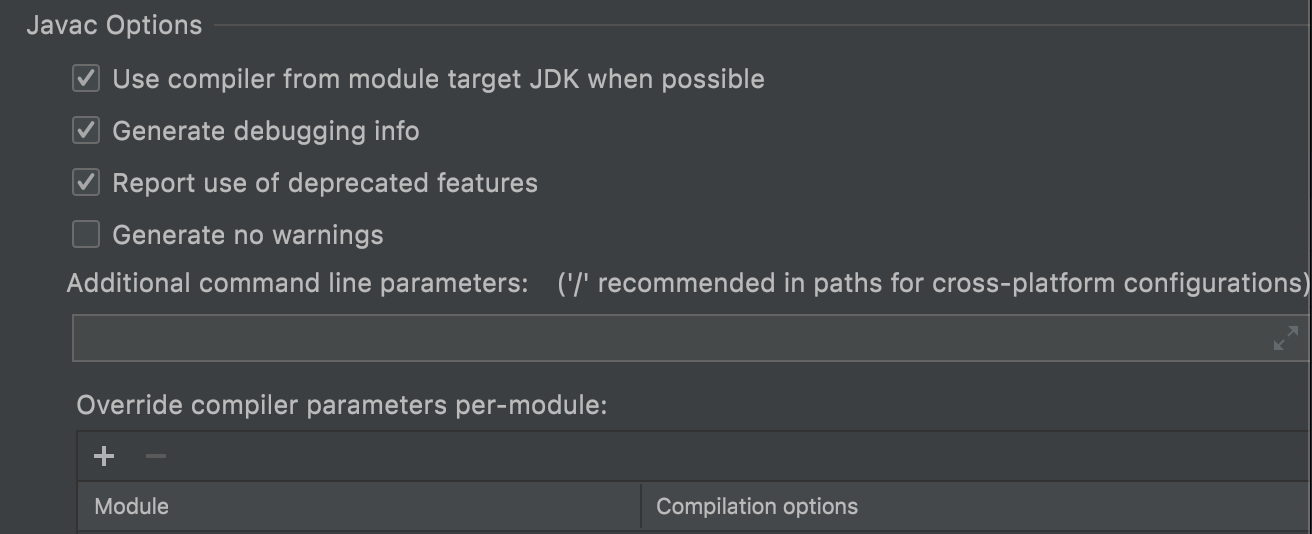The height and width of the screenshot is (534, 1312).
Task: Sort table by the Module column header
Action: coord(359,506)
